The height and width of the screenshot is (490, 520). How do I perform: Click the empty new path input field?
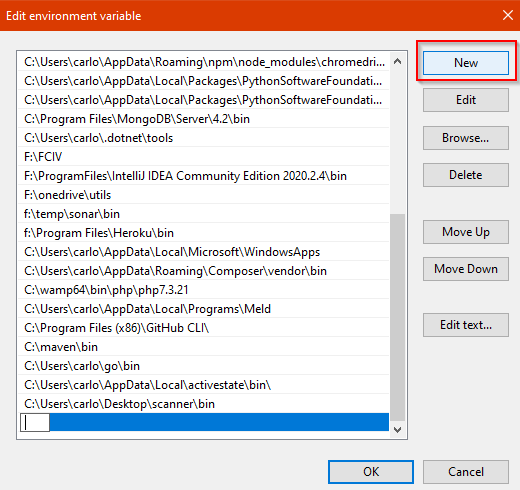point(35,422)
